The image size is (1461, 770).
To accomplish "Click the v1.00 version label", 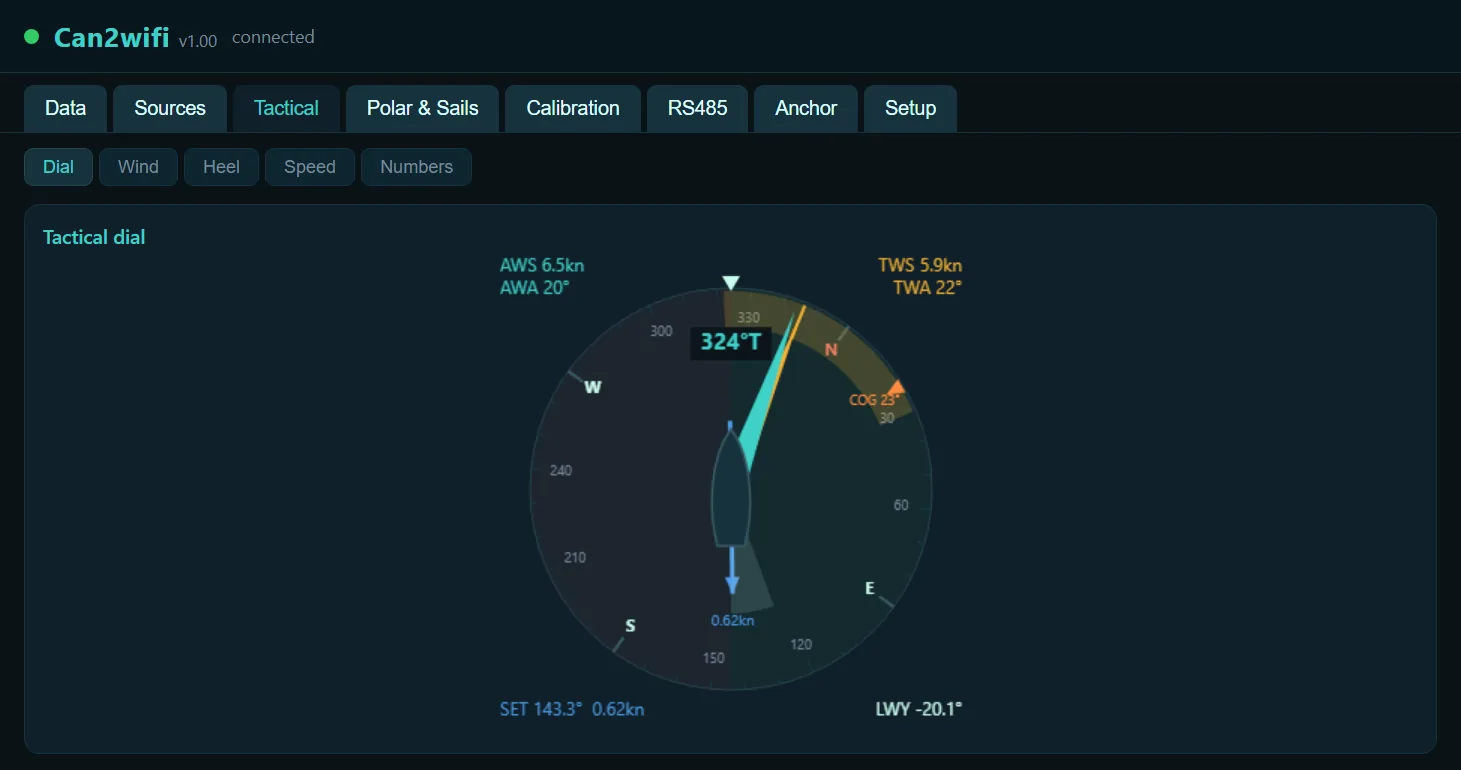I will pos(198,41).
